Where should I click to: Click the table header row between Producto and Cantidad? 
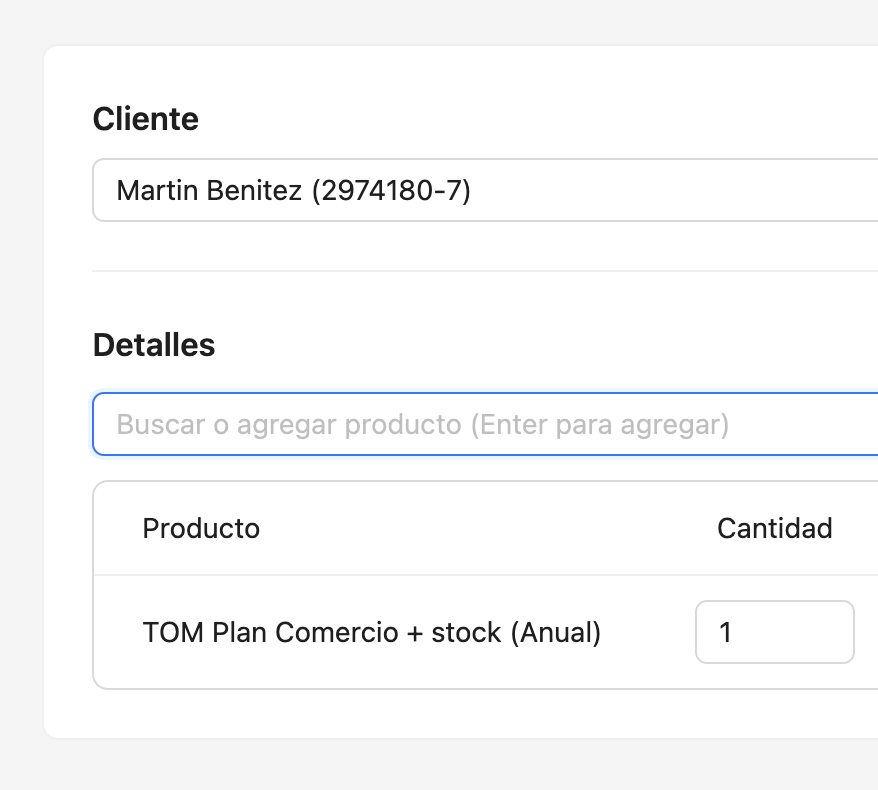click(480, 528)
